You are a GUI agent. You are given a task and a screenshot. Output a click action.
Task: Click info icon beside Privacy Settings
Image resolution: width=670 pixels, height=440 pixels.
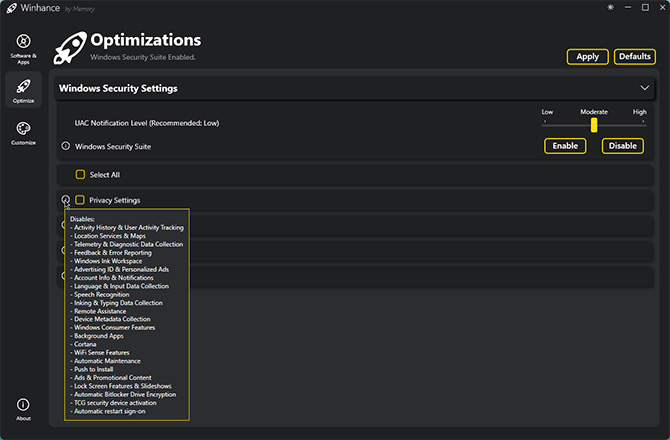click(65, 199)
